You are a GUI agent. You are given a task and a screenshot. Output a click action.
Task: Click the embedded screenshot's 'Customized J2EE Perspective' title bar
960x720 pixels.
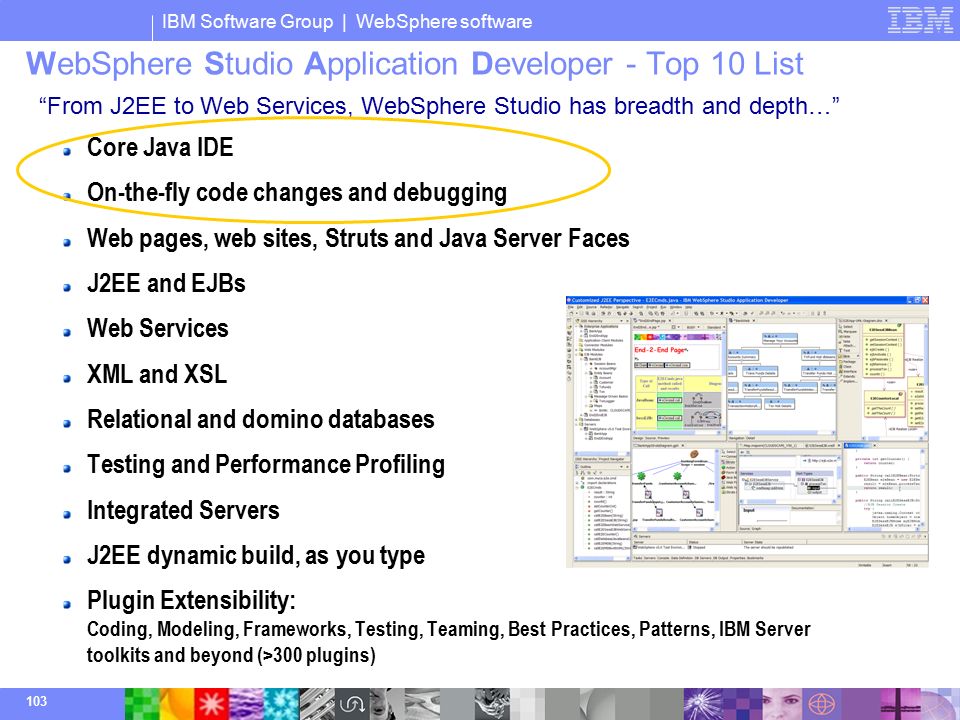coord(748,300)
